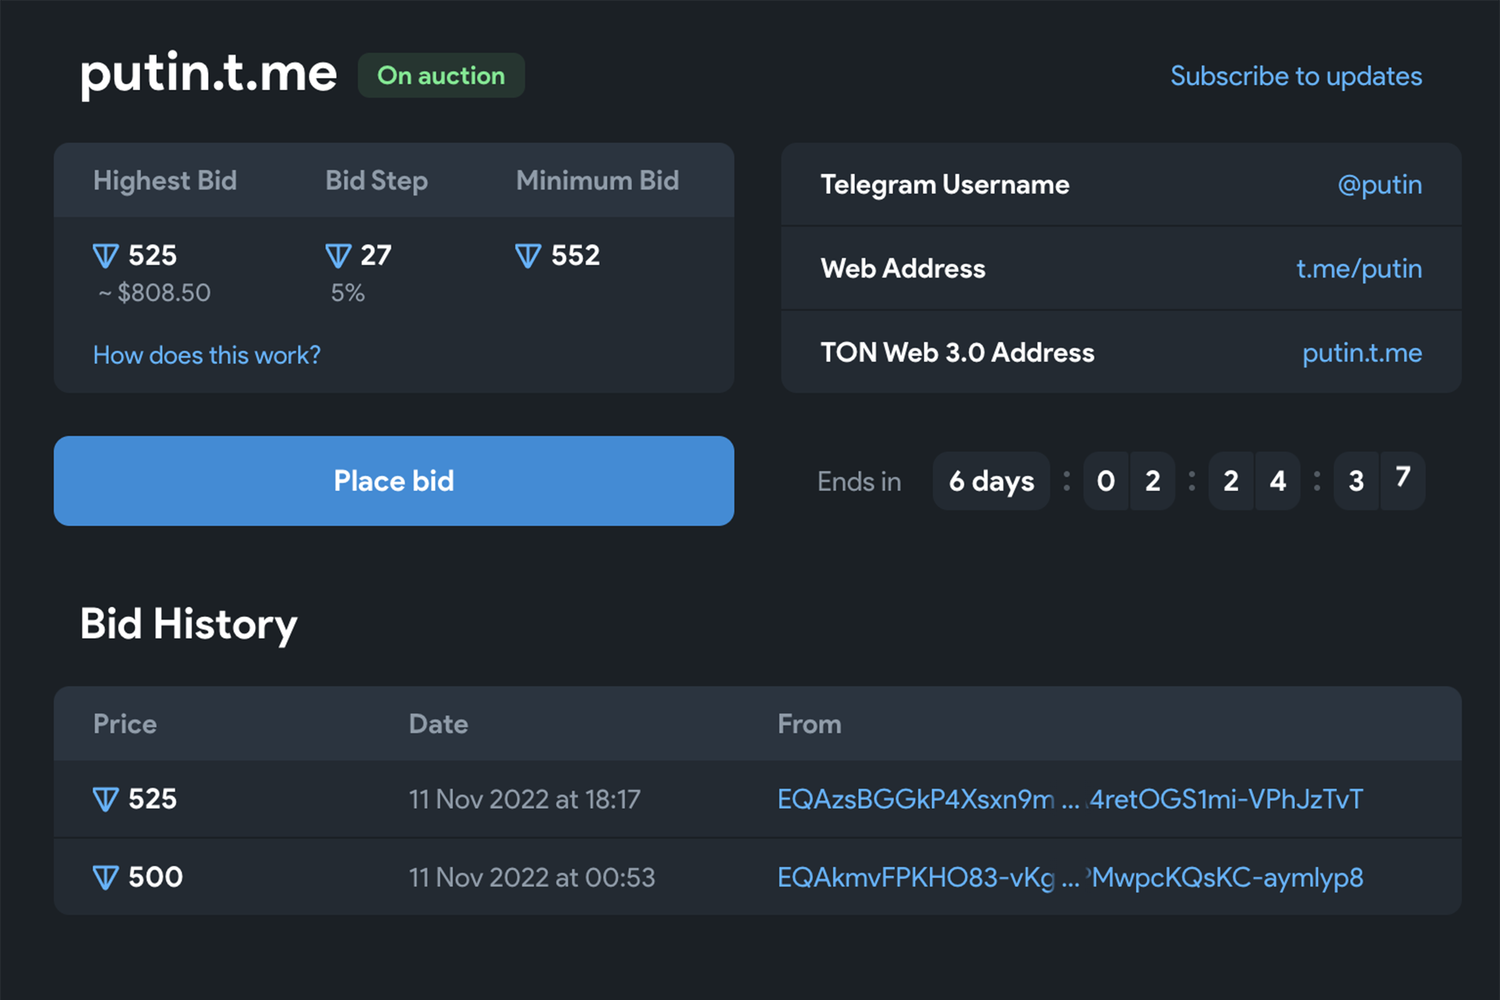Click date 11 Nov 2022 at 00:53

point(531,878)
